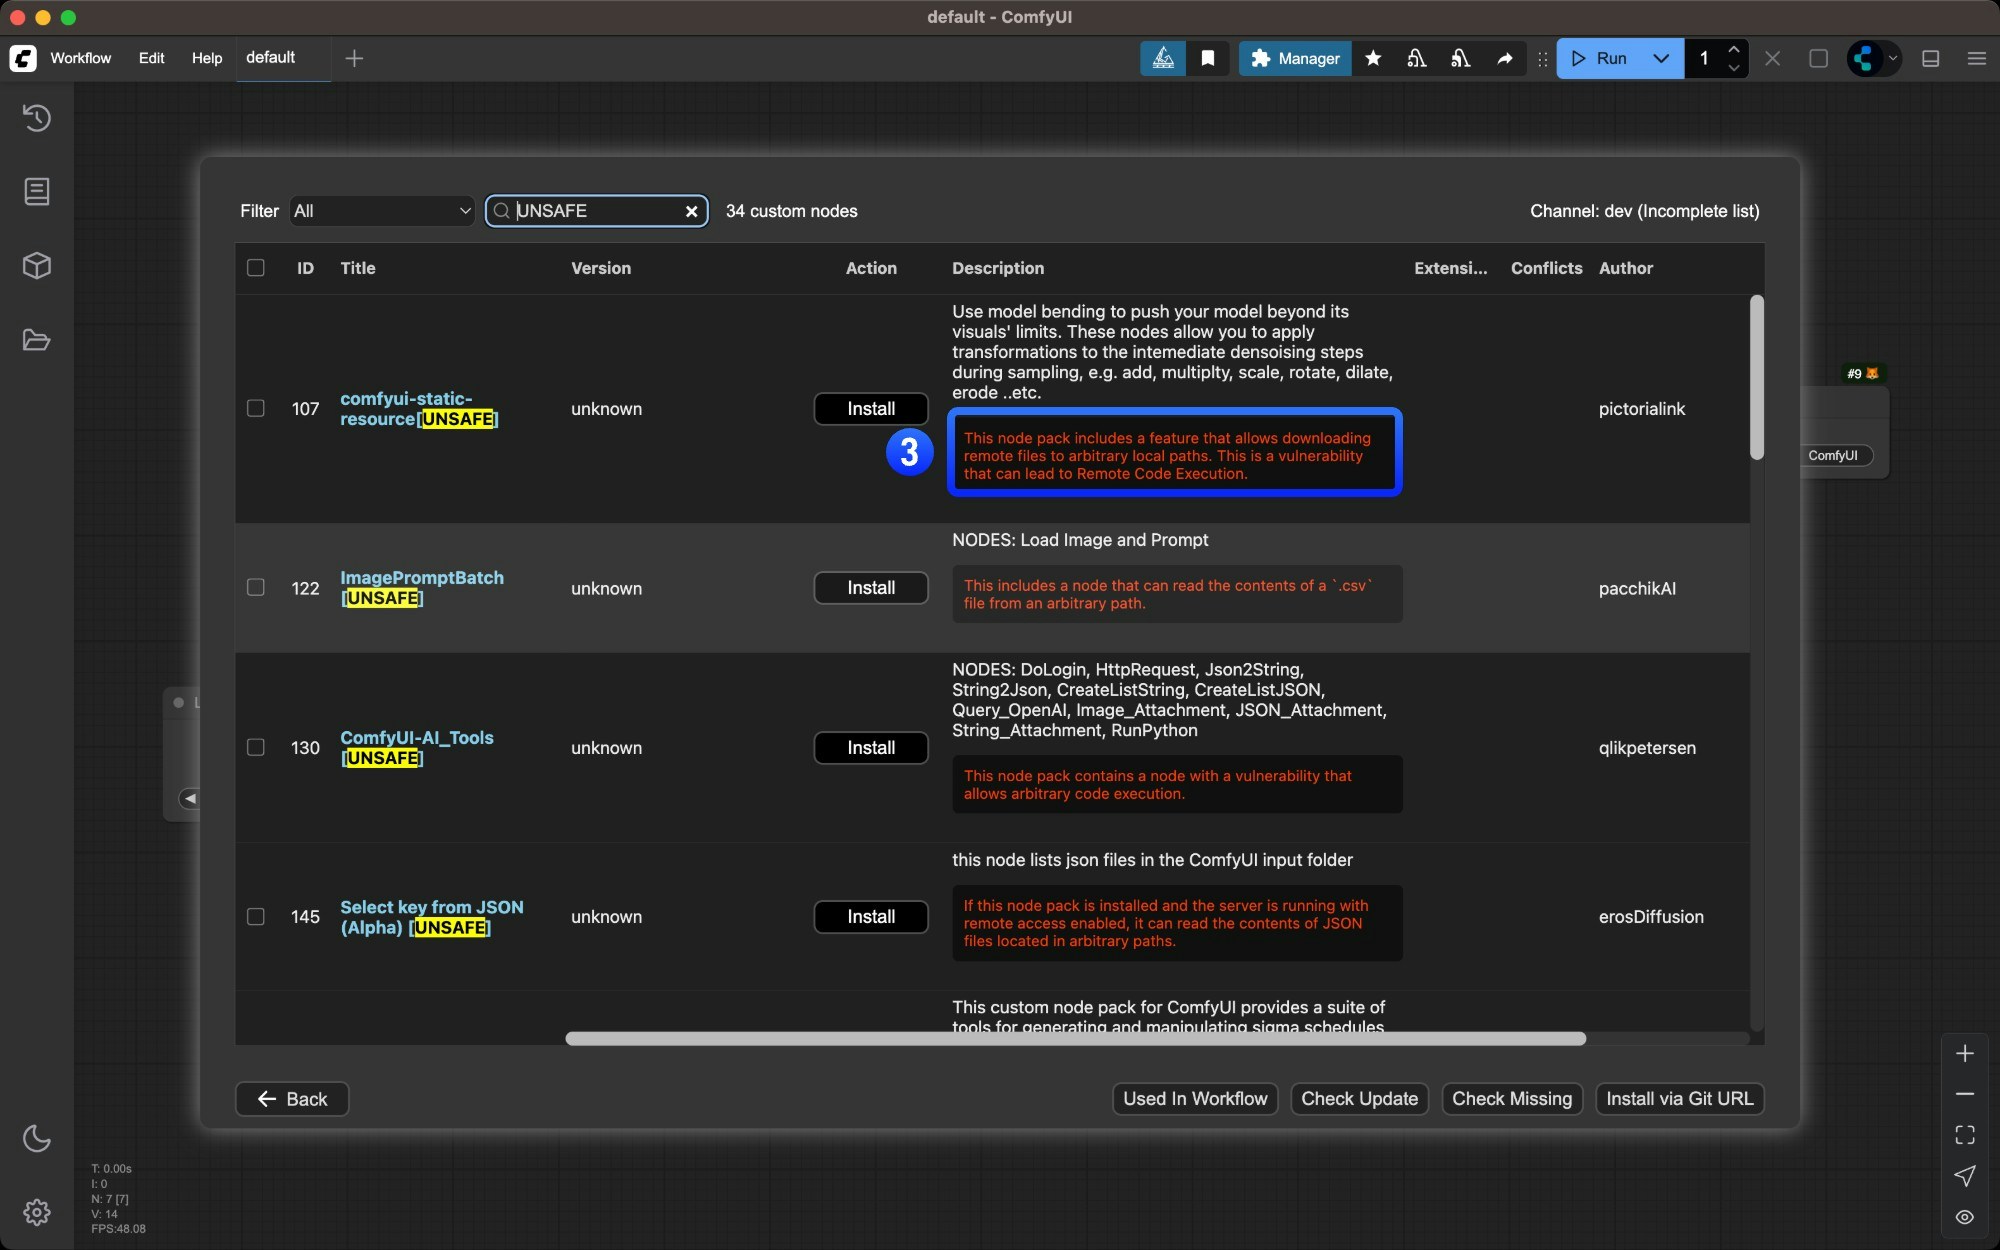
Task: Toggle the eye visibility icon in canvas controls
Action: pos(1963,1218)
